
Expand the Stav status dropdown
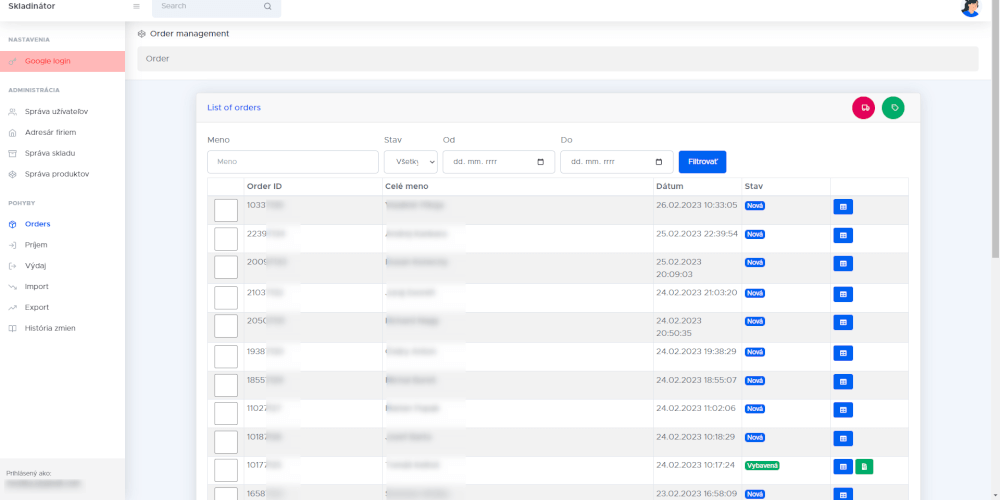click(x=410, y=162)
